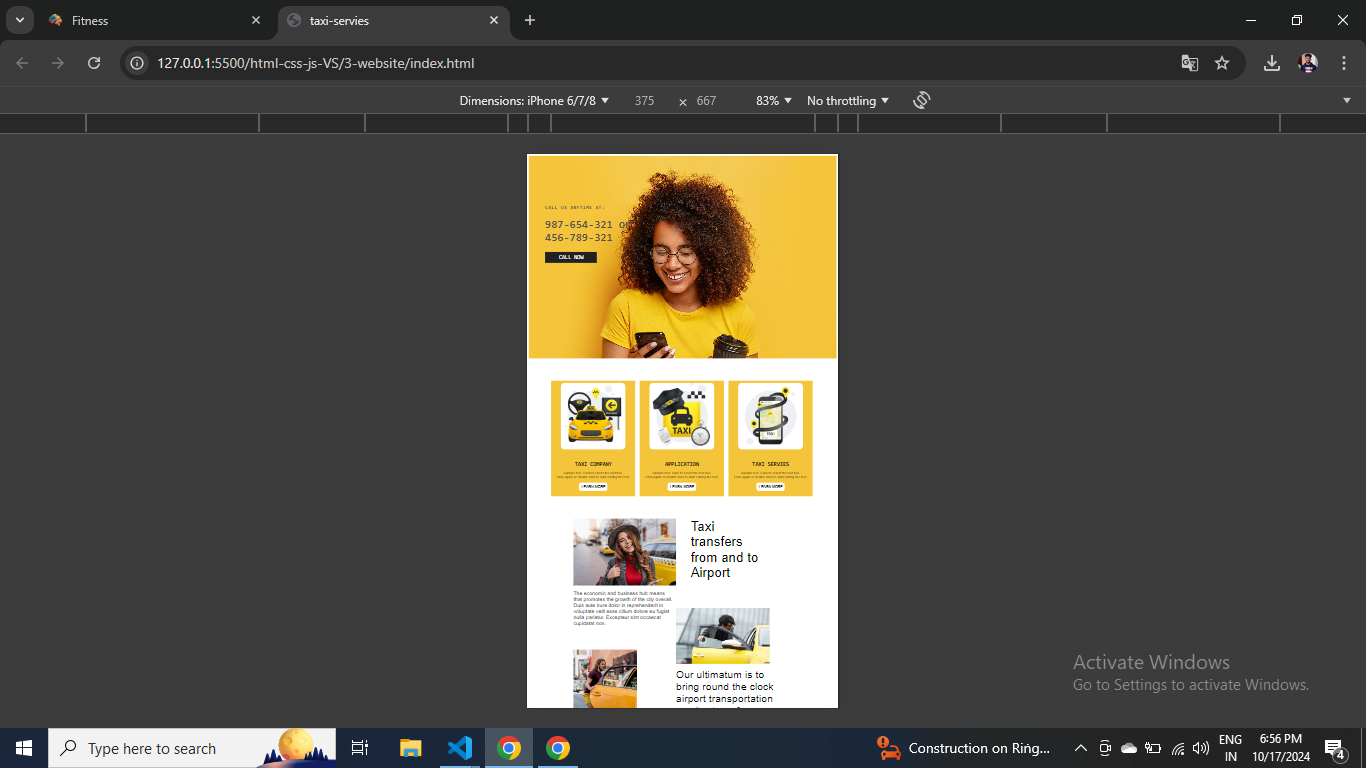
Task: Click the CALL NOW button
Action: click(x=571, y=257)
